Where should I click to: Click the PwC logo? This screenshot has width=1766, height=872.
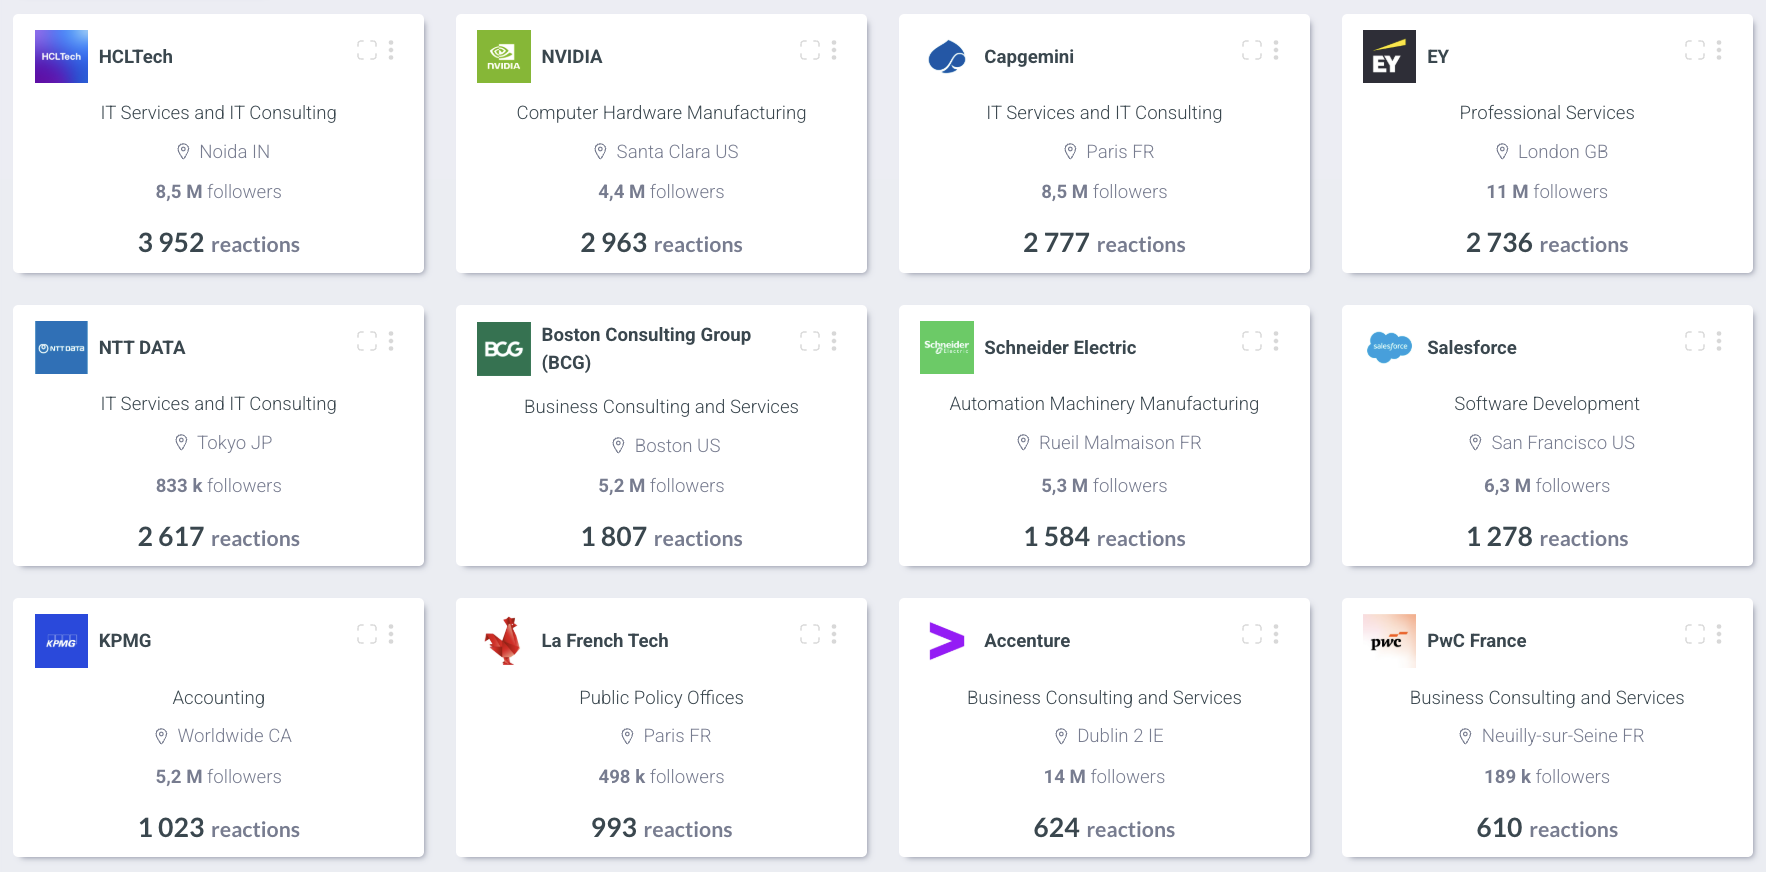(x=1389, y=641)
